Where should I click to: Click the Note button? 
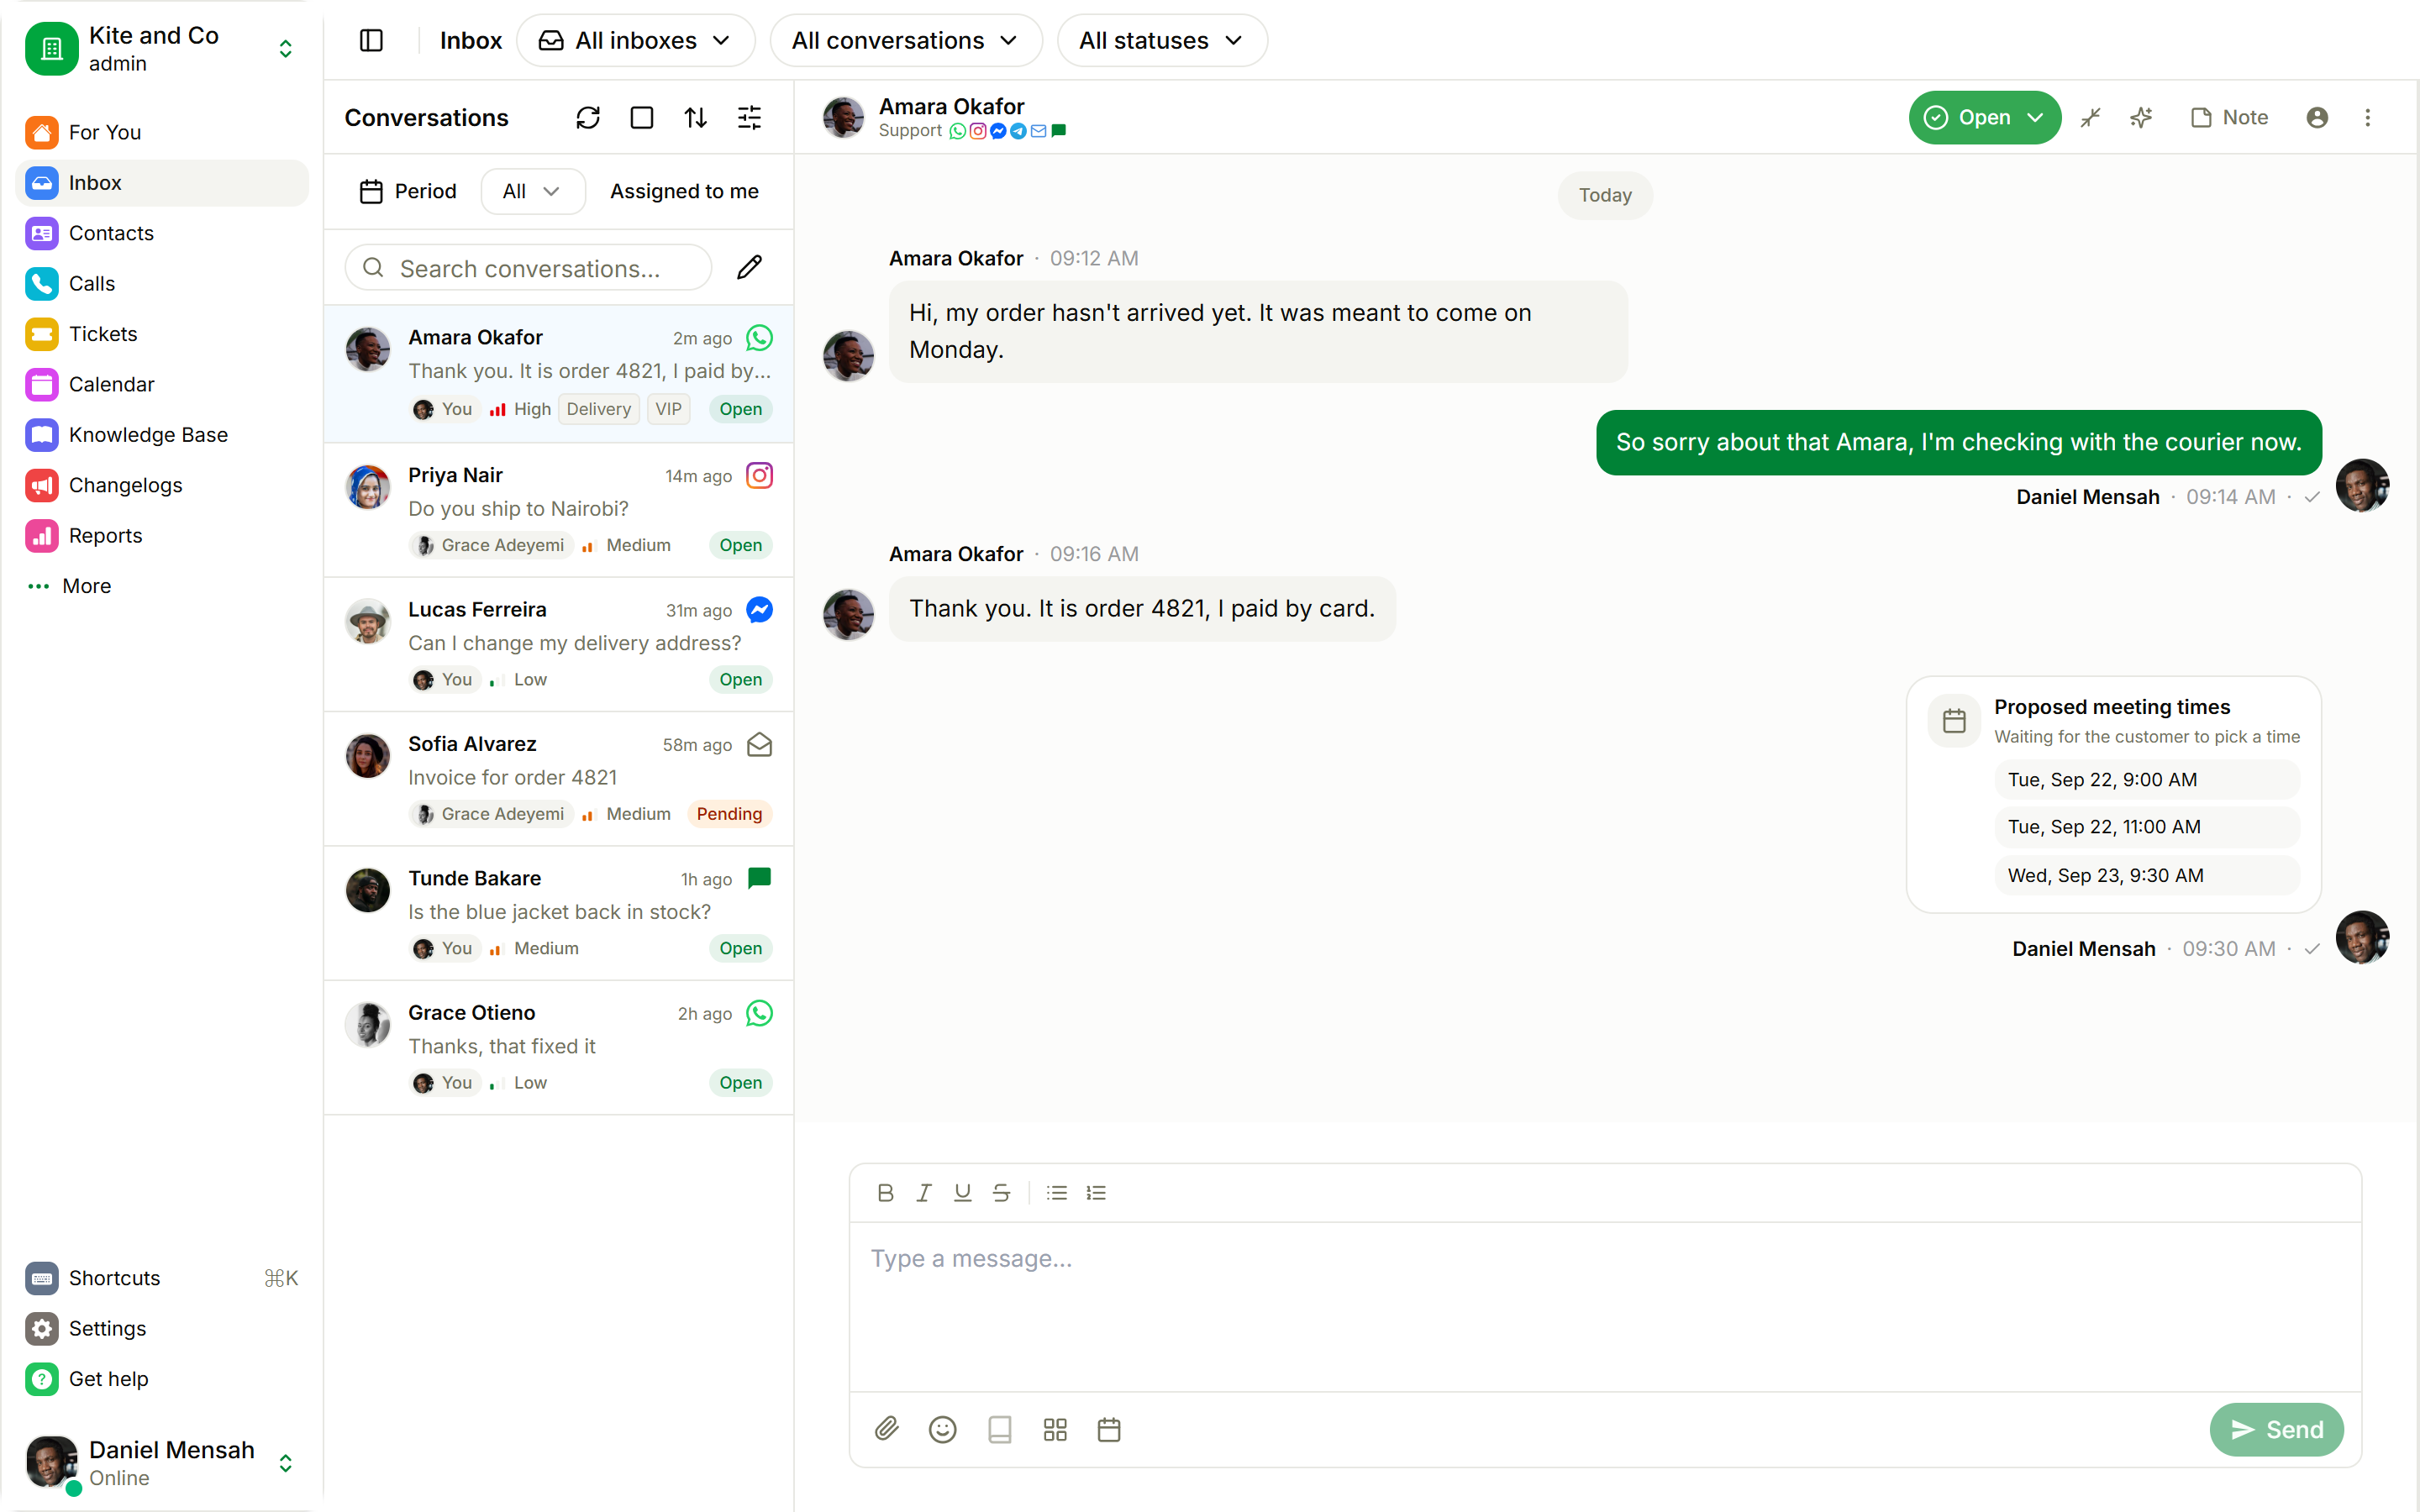click(x=2229, y=118)
